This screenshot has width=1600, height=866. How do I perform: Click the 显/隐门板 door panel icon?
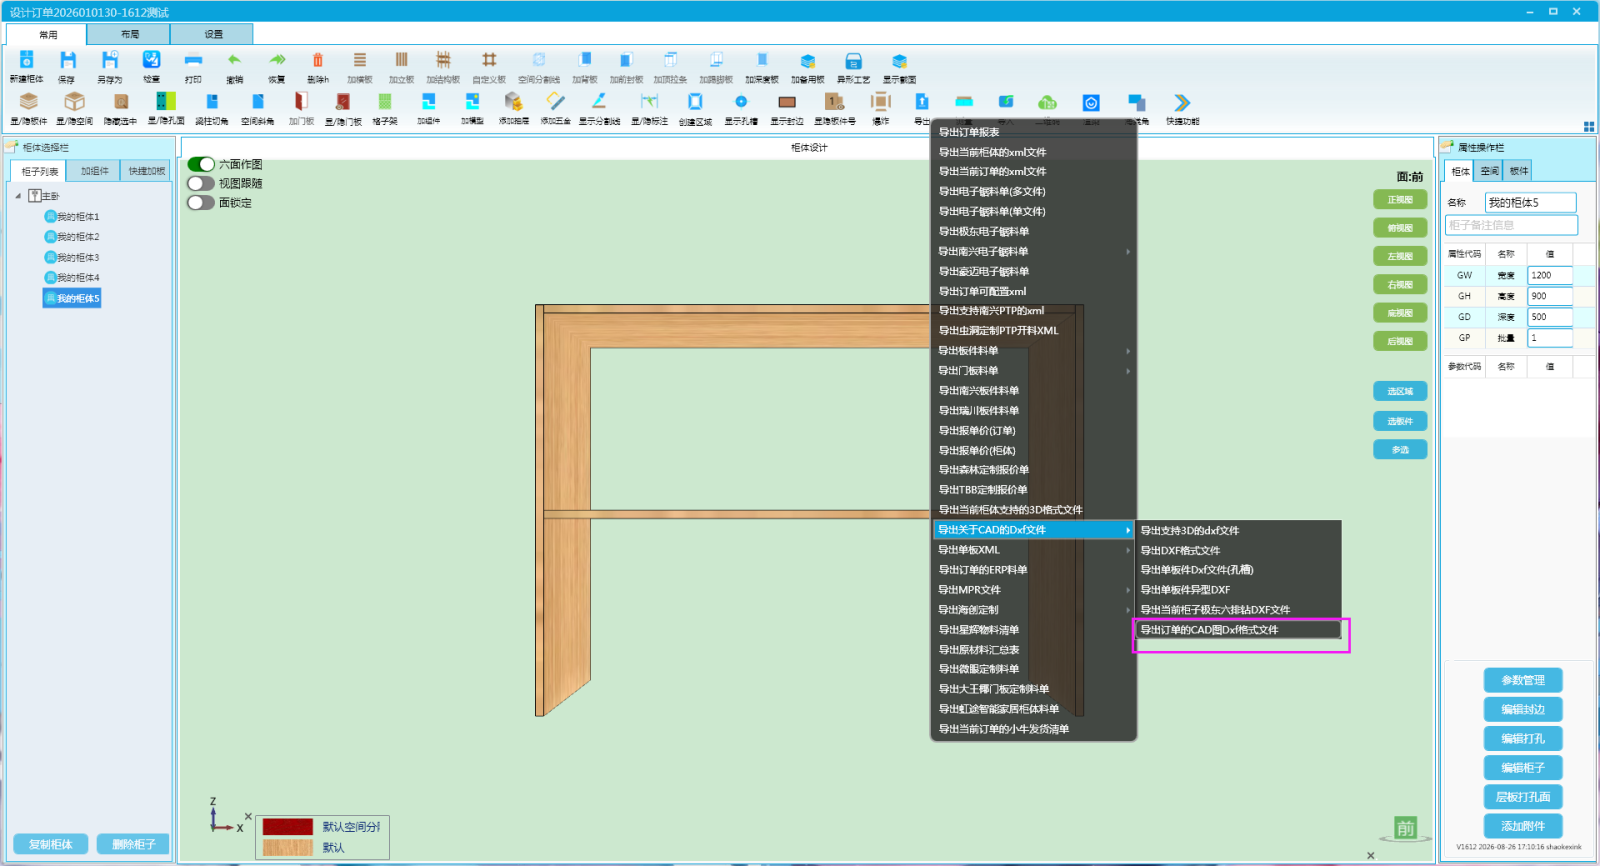[343, 102]
